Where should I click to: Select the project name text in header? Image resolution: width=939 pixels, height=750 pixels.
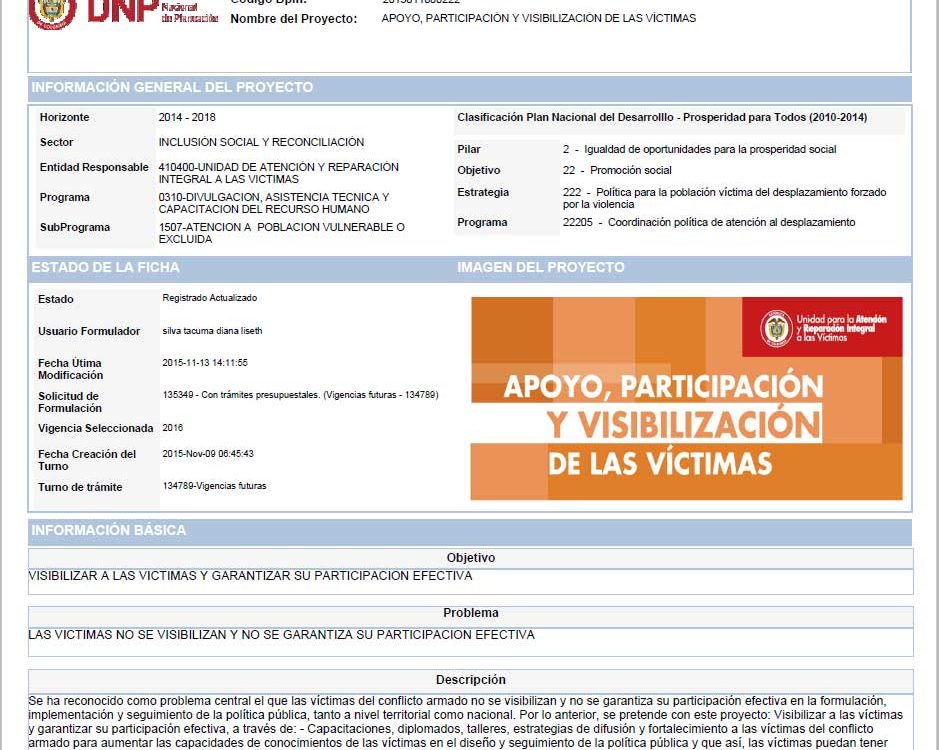point(538,18)
